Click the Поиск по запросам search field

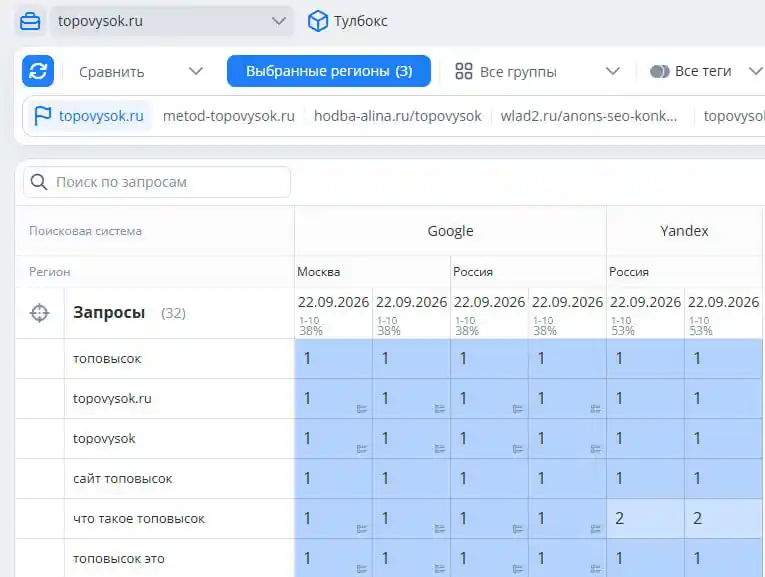pyautogui.click(x=157, y=182)
